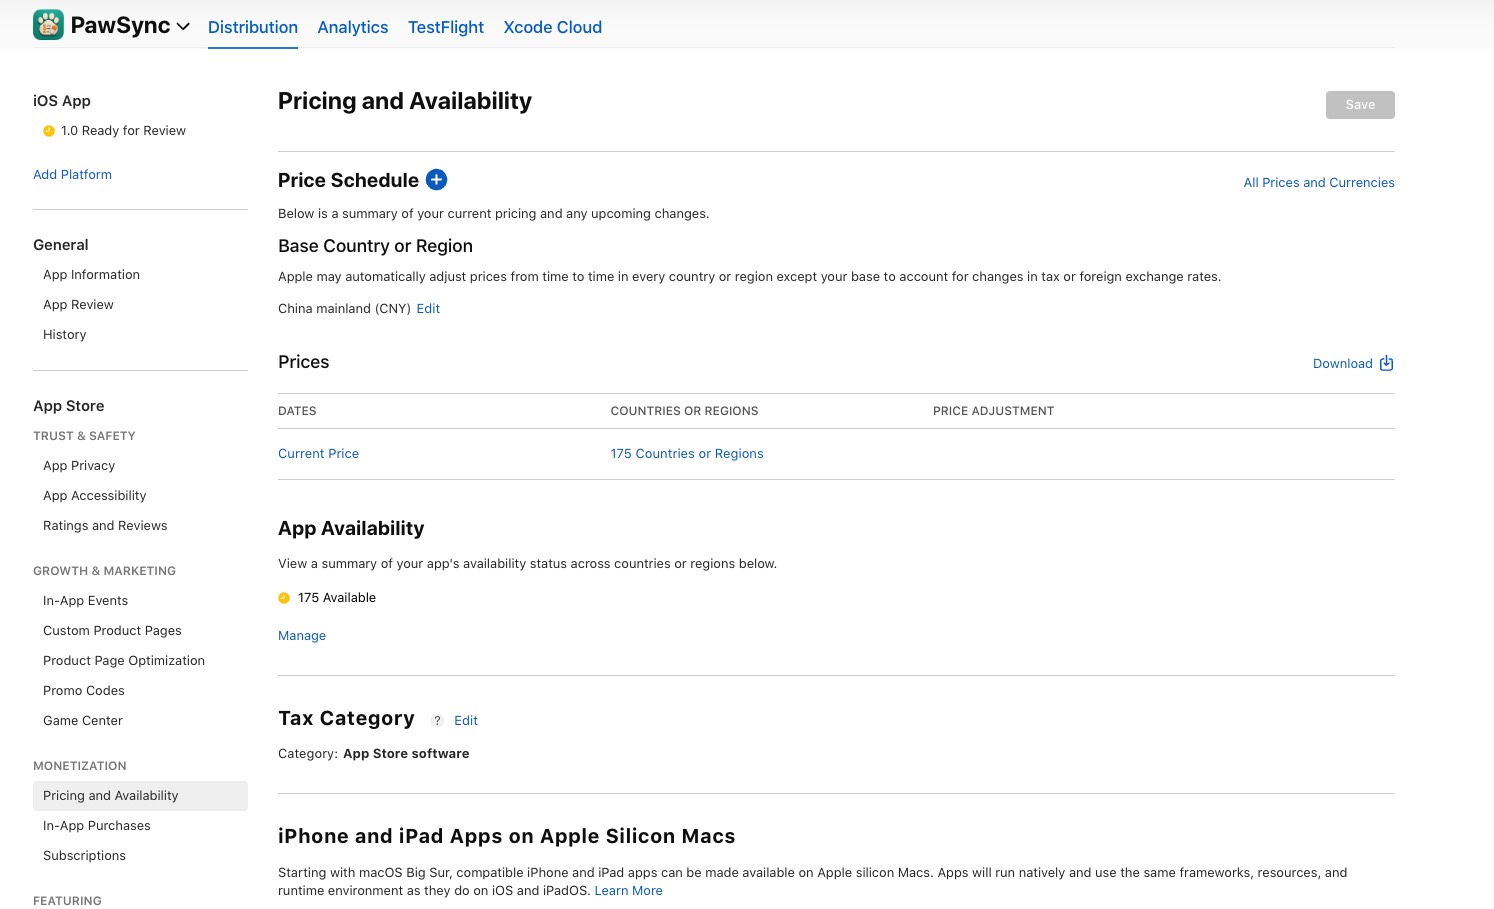The image size is (1494, 909).
Task: Click the App Store sidebar heading
Action: (69, 406)
